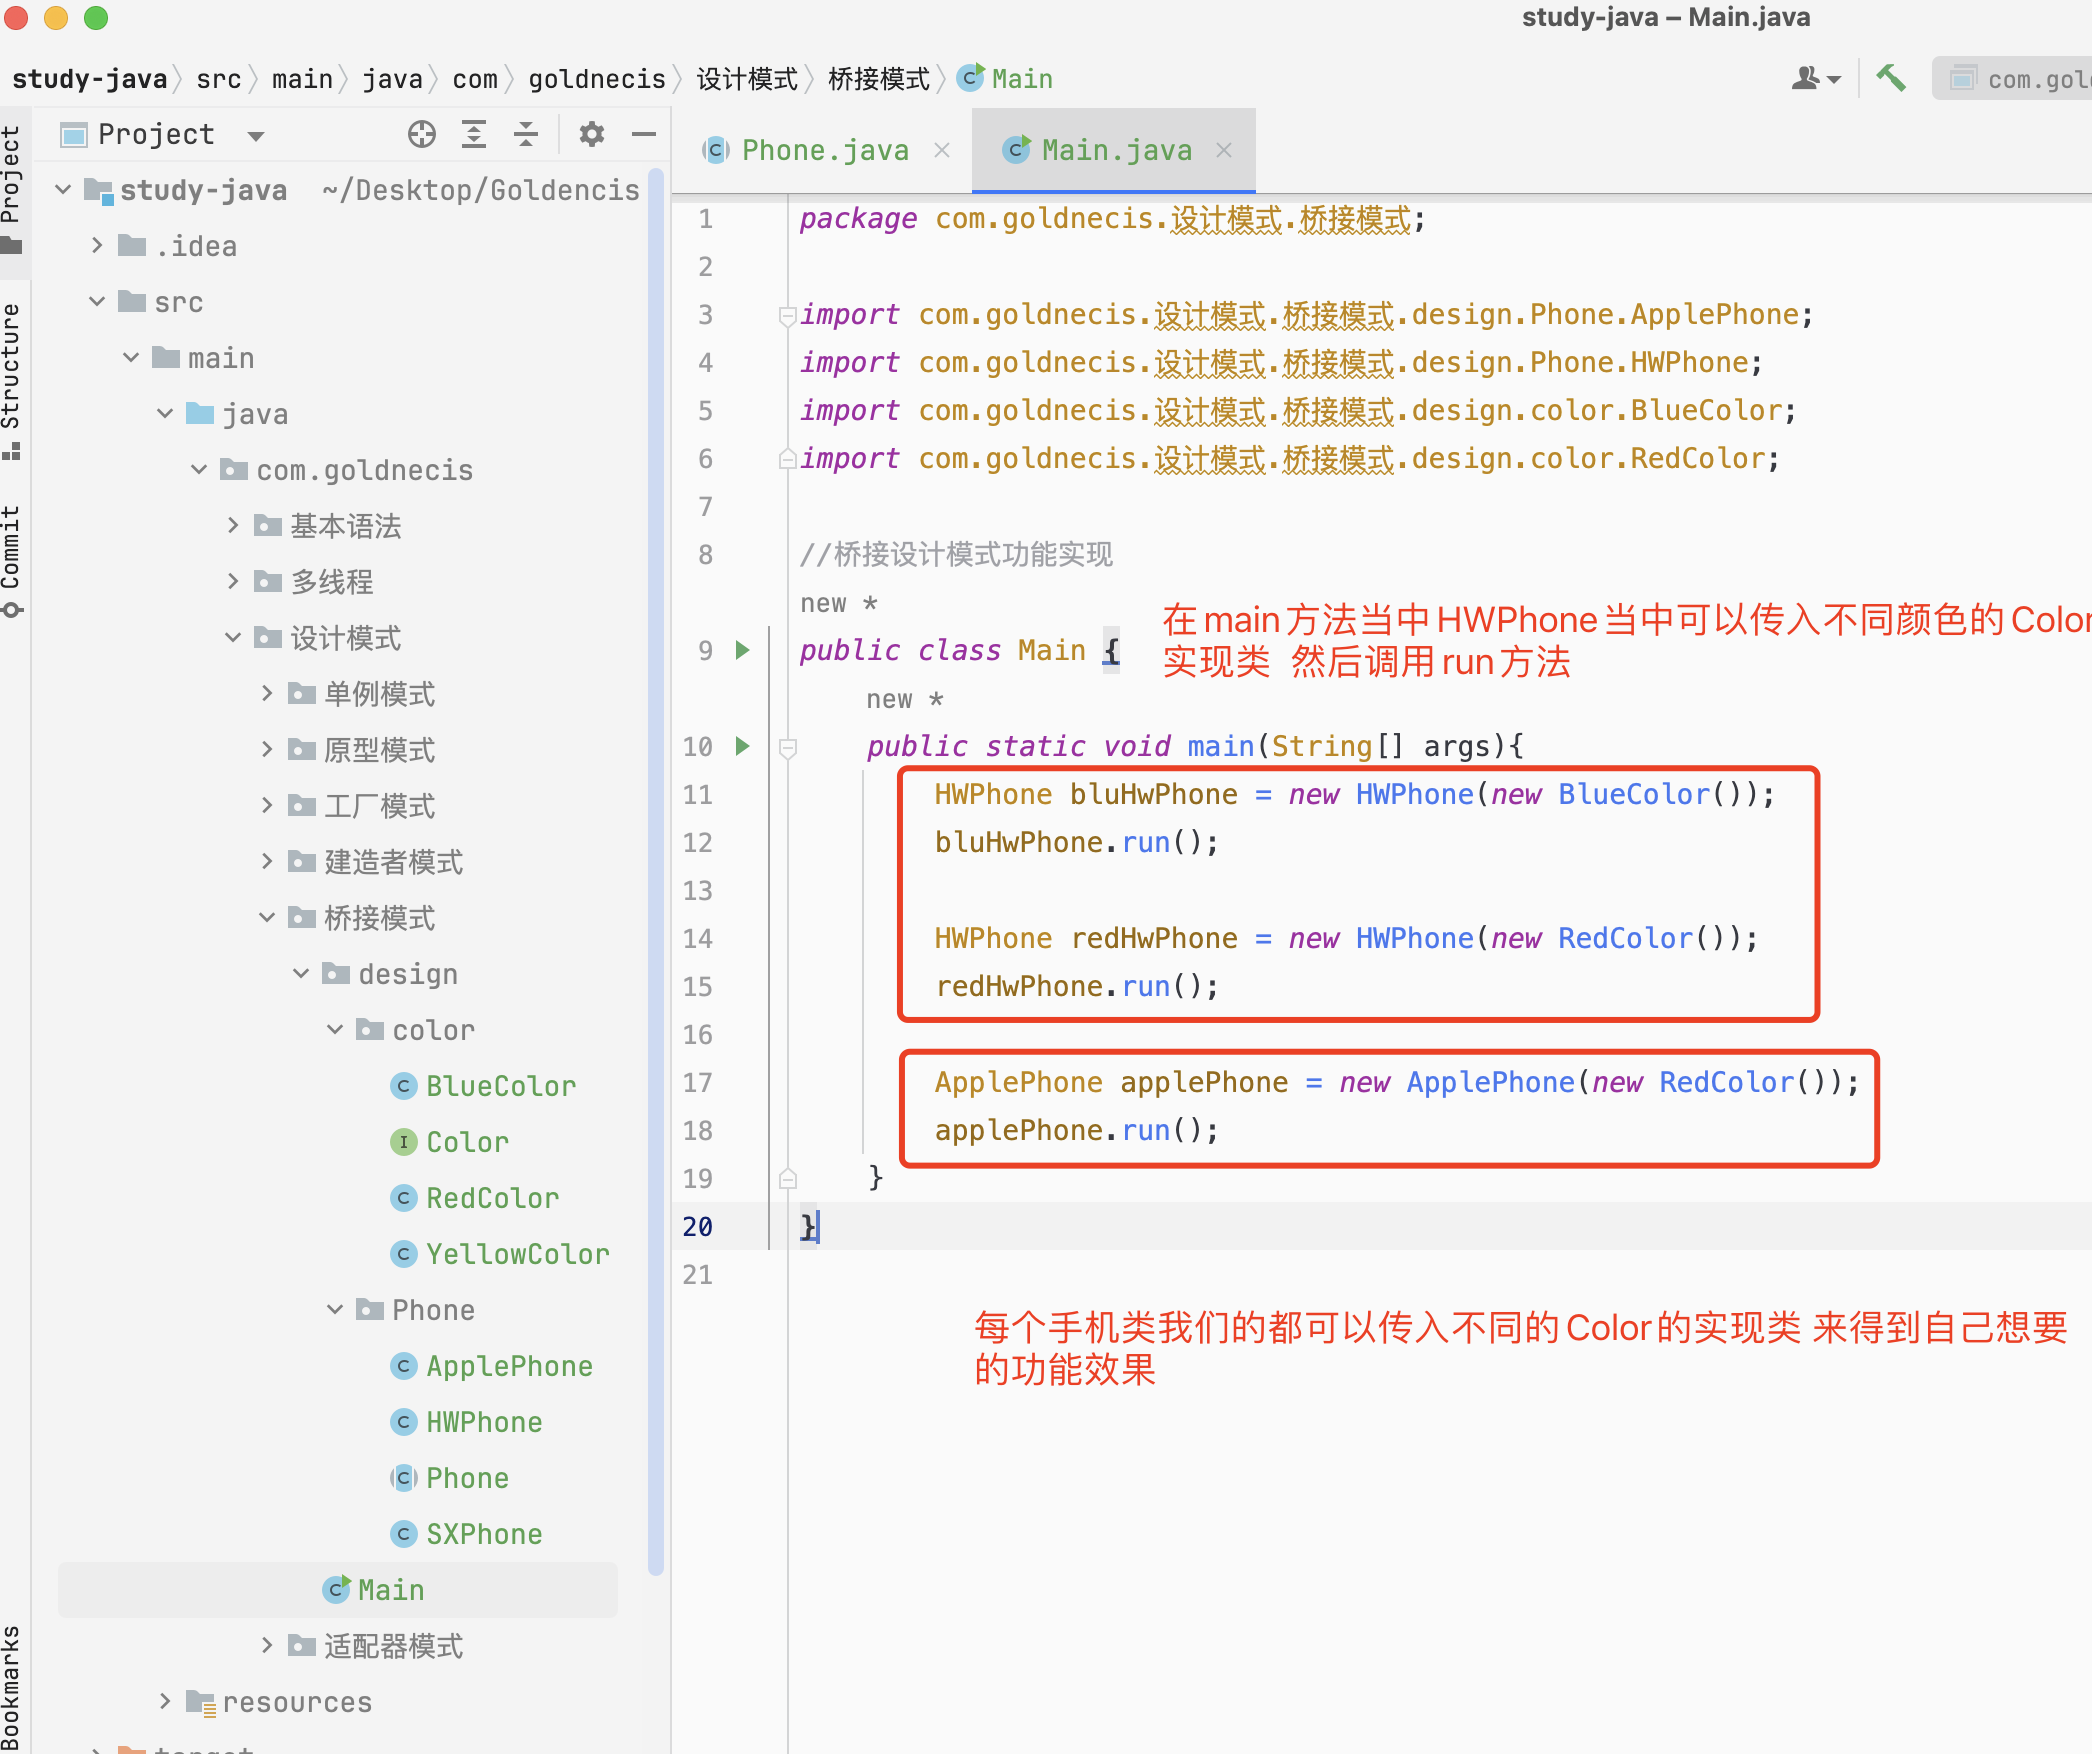Collapse the study-java root node

click(63, 189)
